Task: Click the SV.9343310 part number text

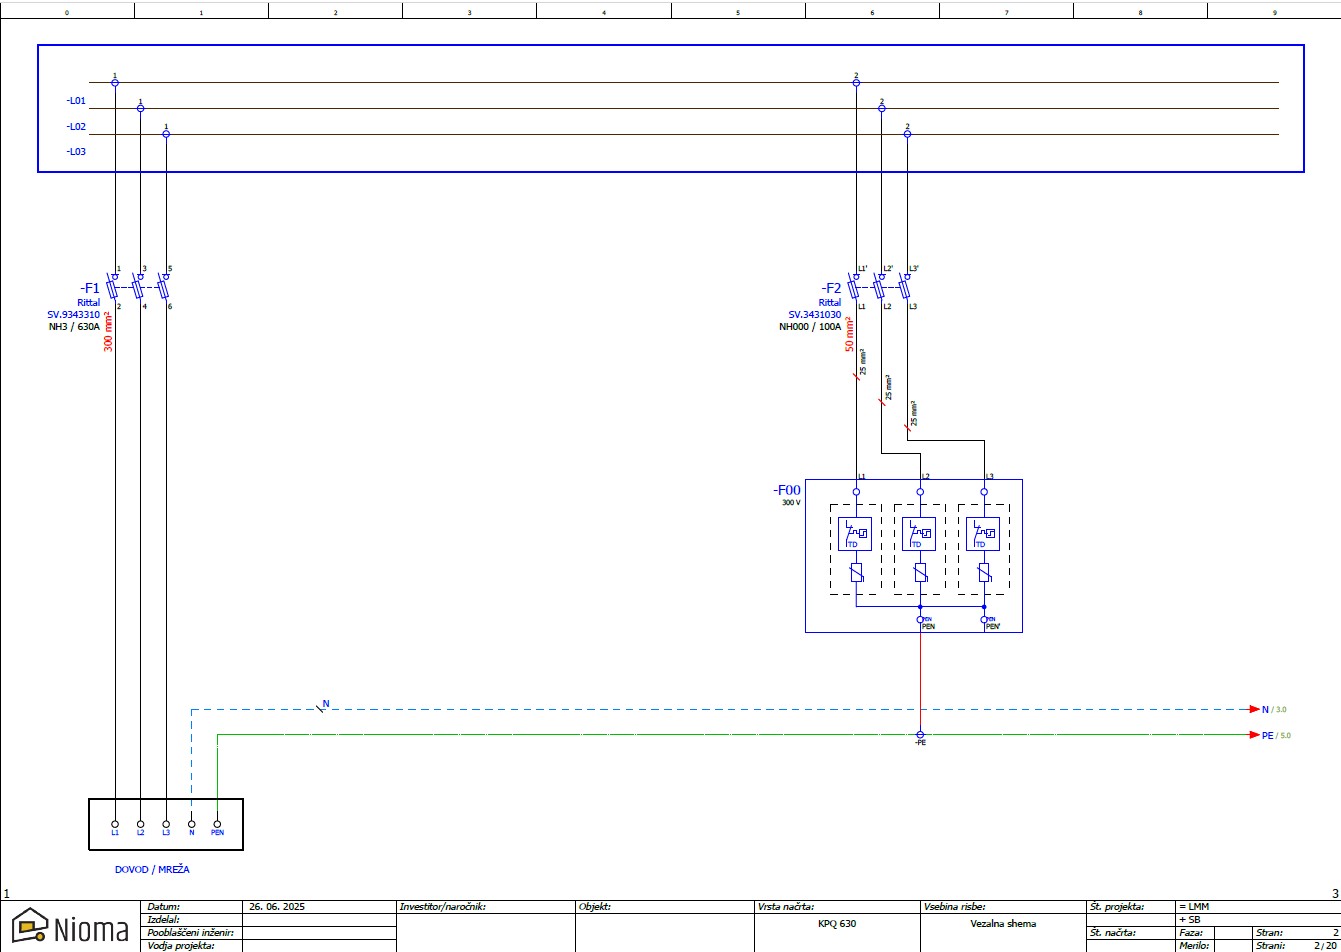Action: click(x=72, y=313)
